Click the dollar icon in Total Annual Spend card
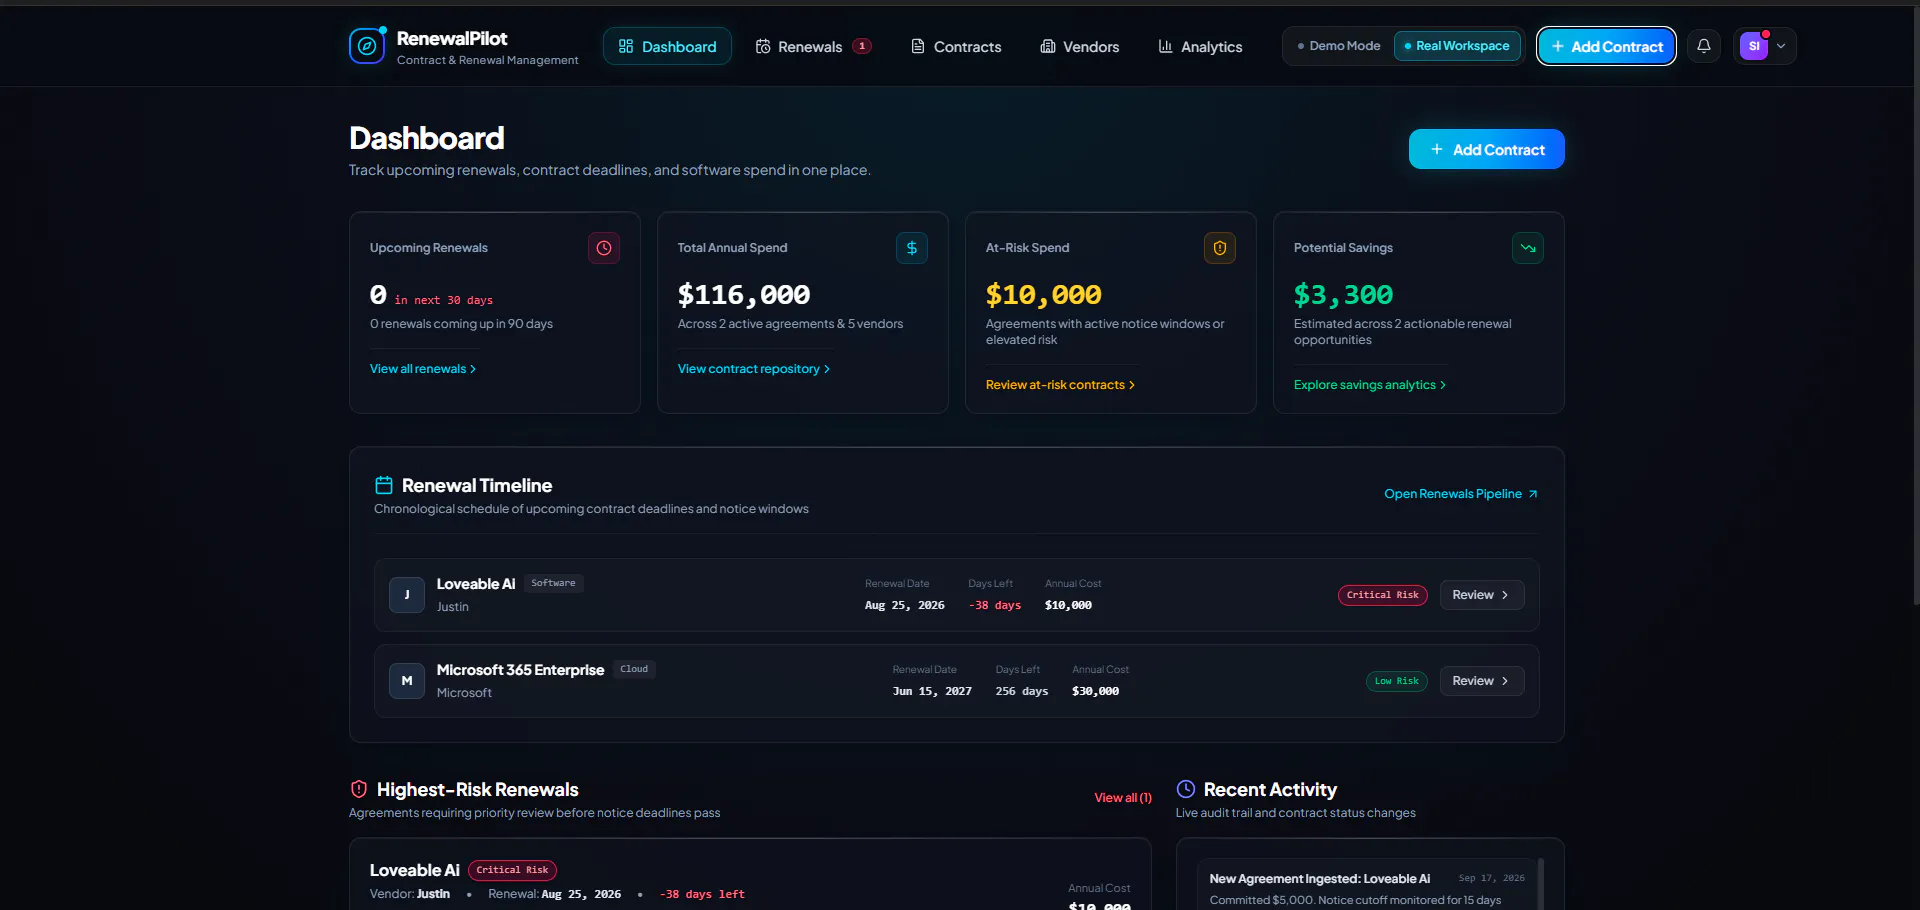 click(x=912, y=248)
